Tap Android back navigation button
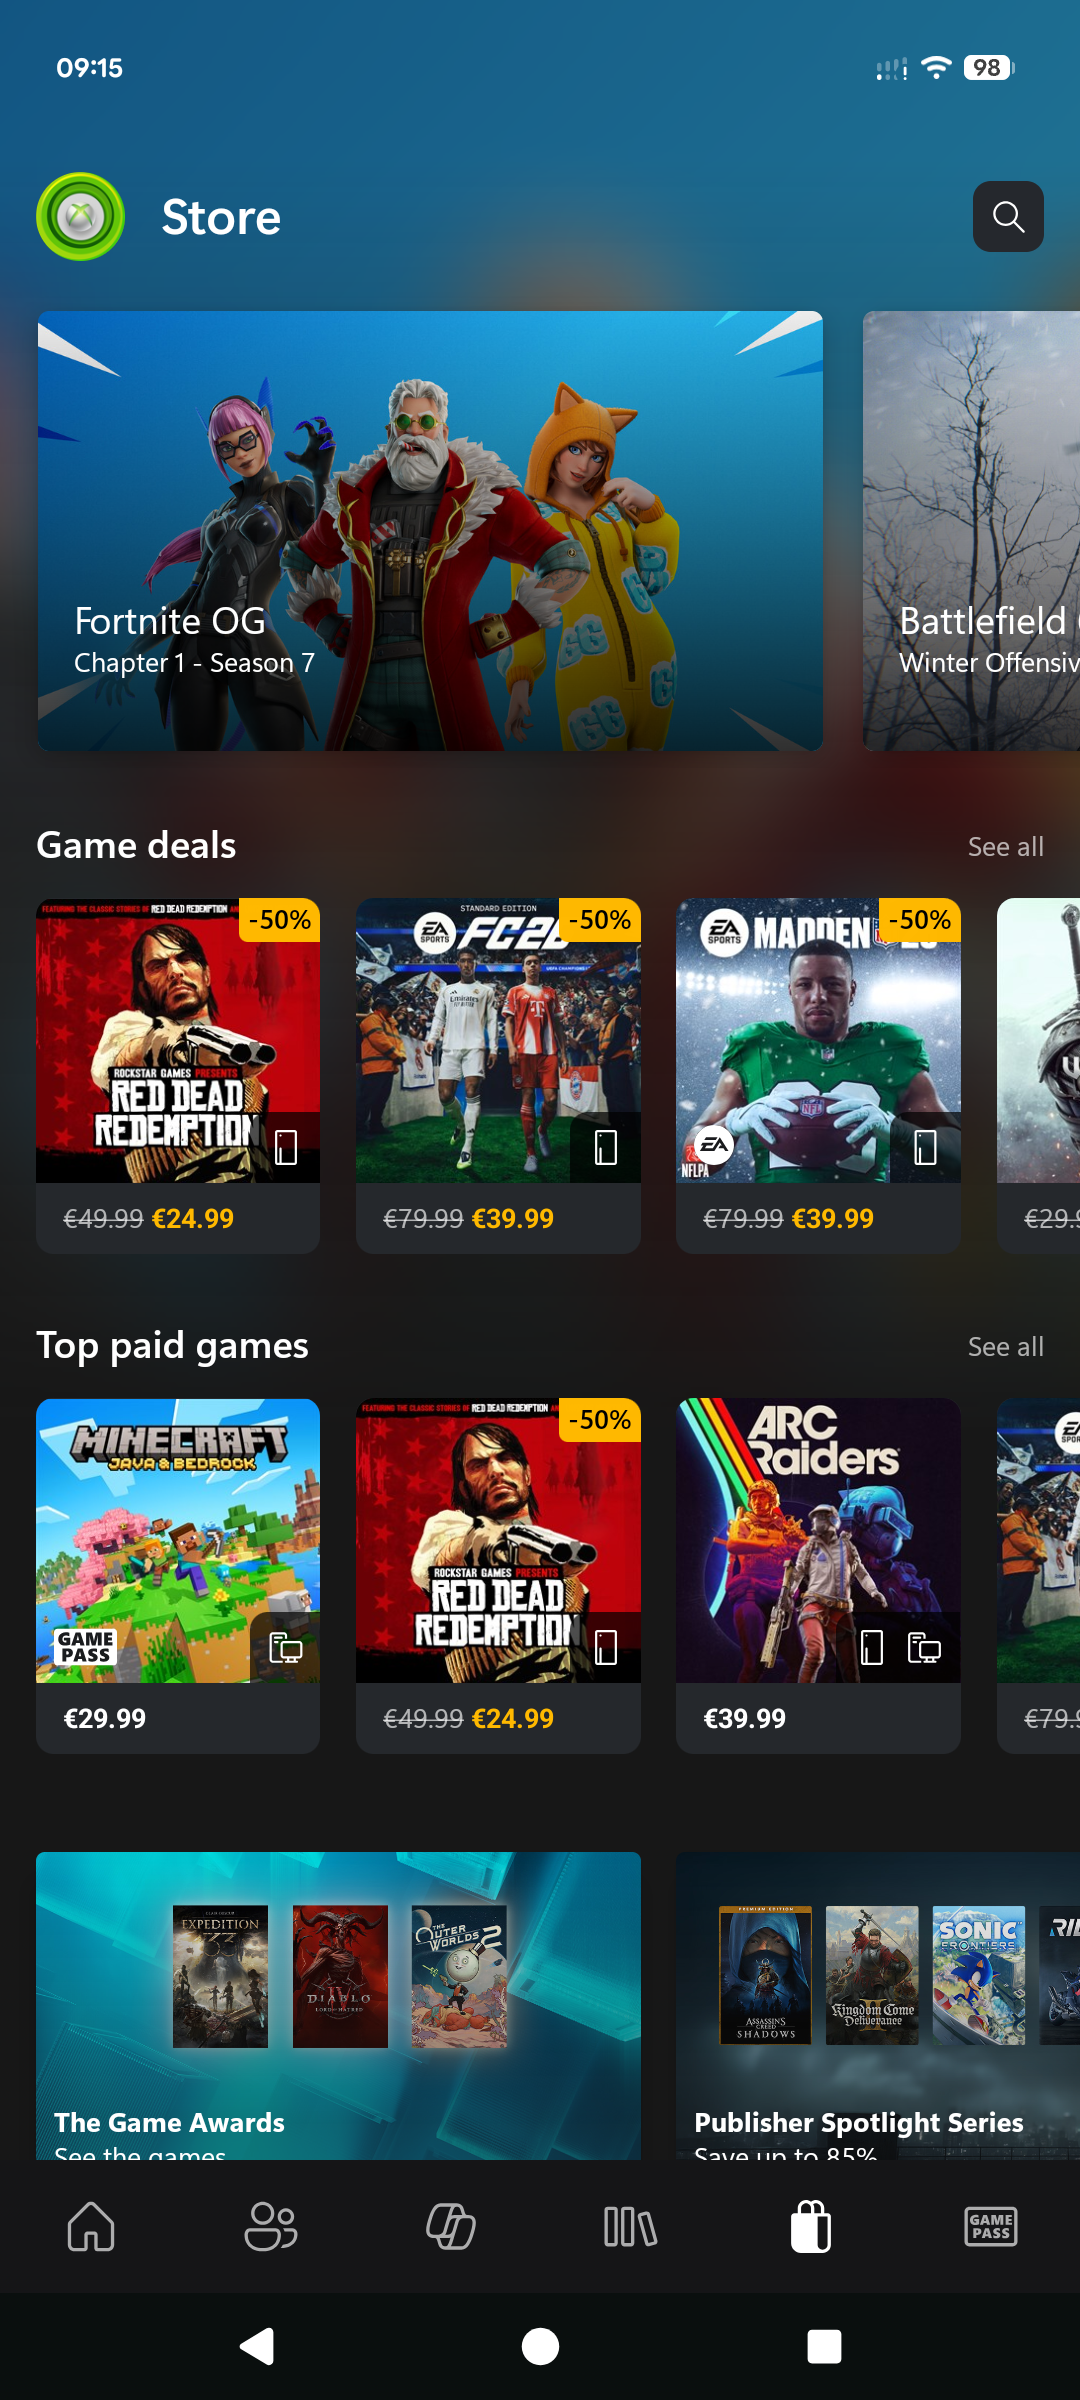This screenshot has height=2400, width=1080. click(257, 2346)
